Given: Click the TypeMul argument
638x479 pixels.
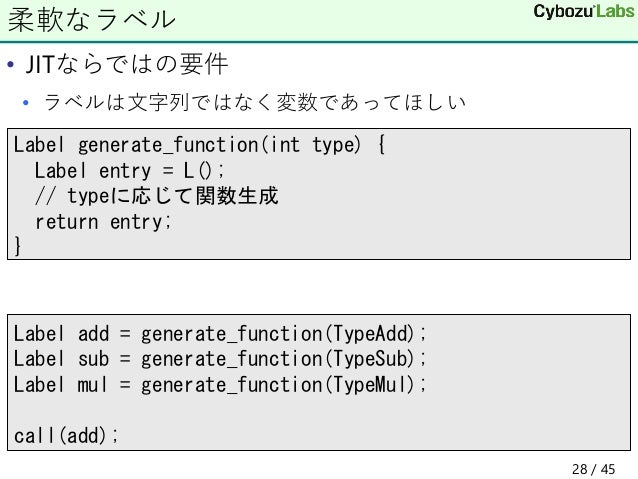Looking at the screenshot, I should 370,384.
